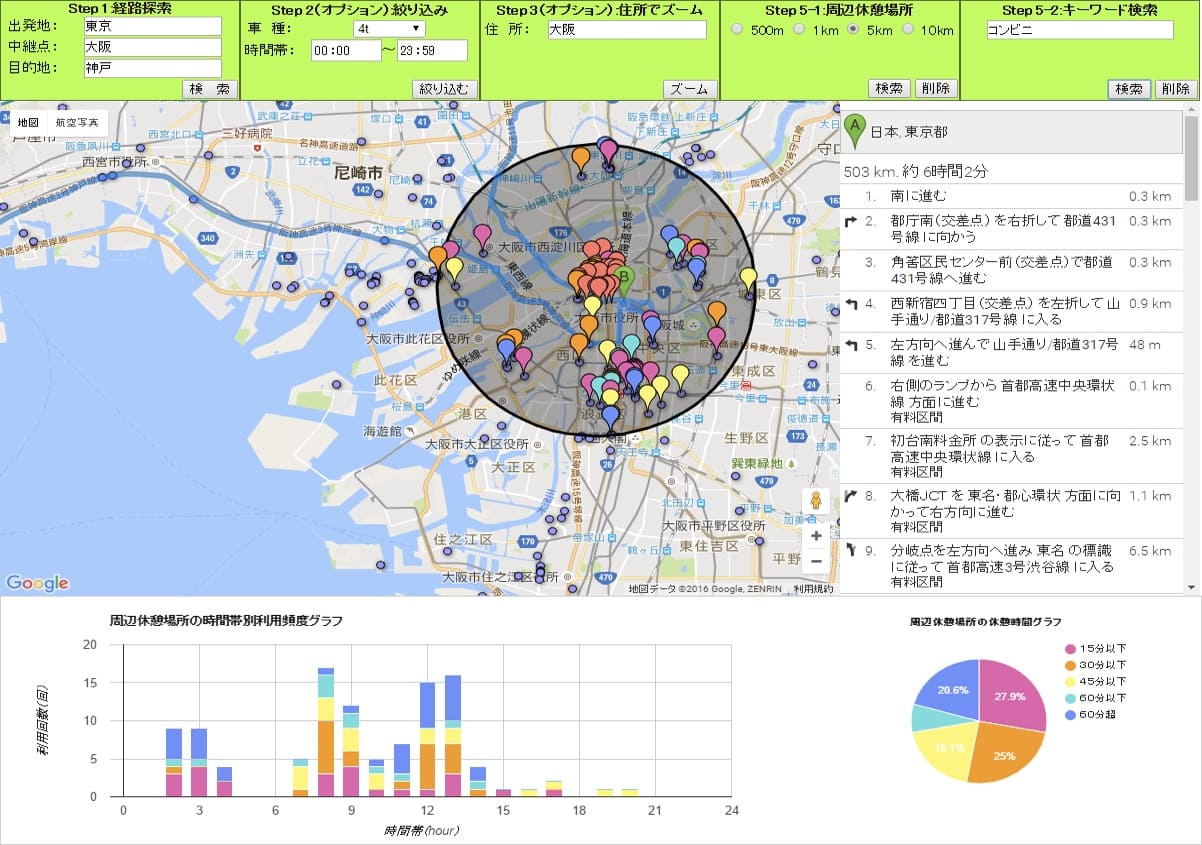Image resolution: width=1202 pixels, height=845 pixels.
Task: Switch the map to 地図 view
Action: click(x=28, y=123)
